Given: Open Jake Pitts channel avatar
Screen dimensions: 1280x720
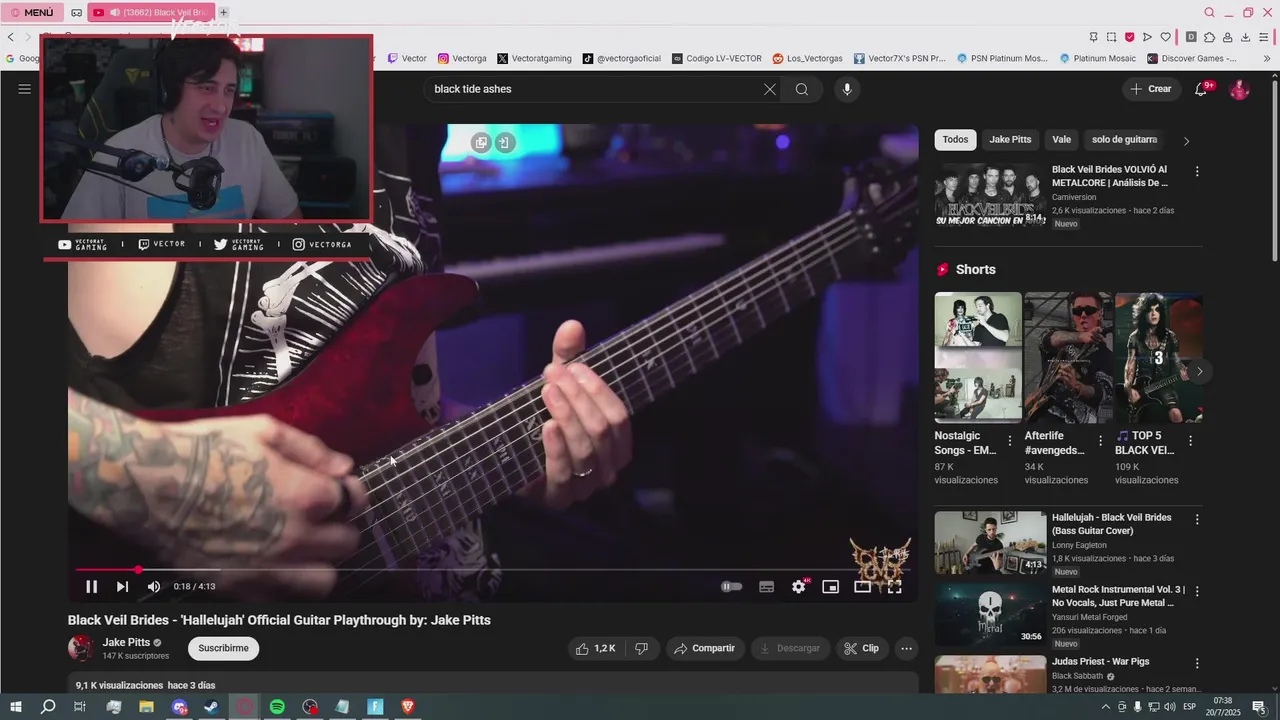Looking at the screenshot, I should pos(81,648).
